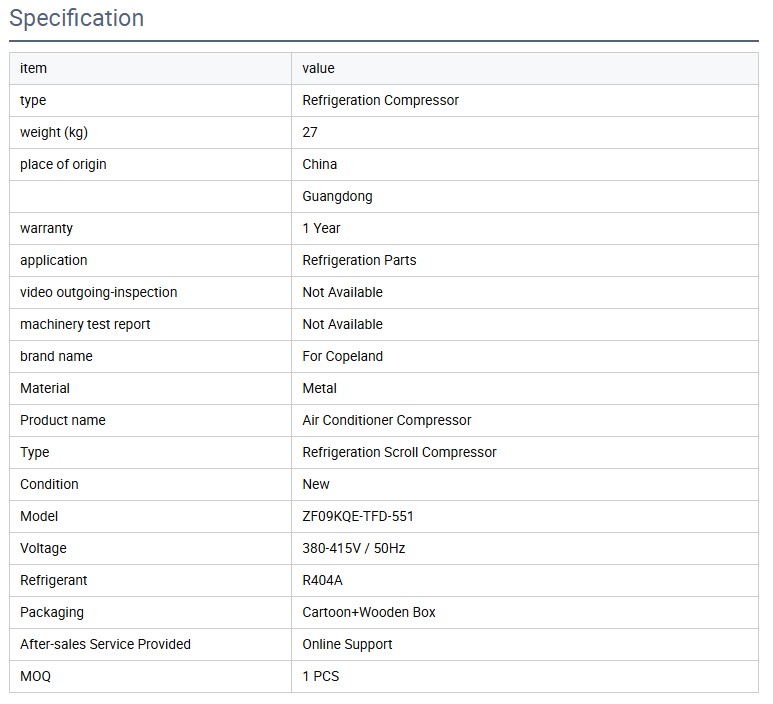The height and width of the screenshot is (704, 773).
Task: Click the Guangdong cell
Action: (x=337, y=196)
